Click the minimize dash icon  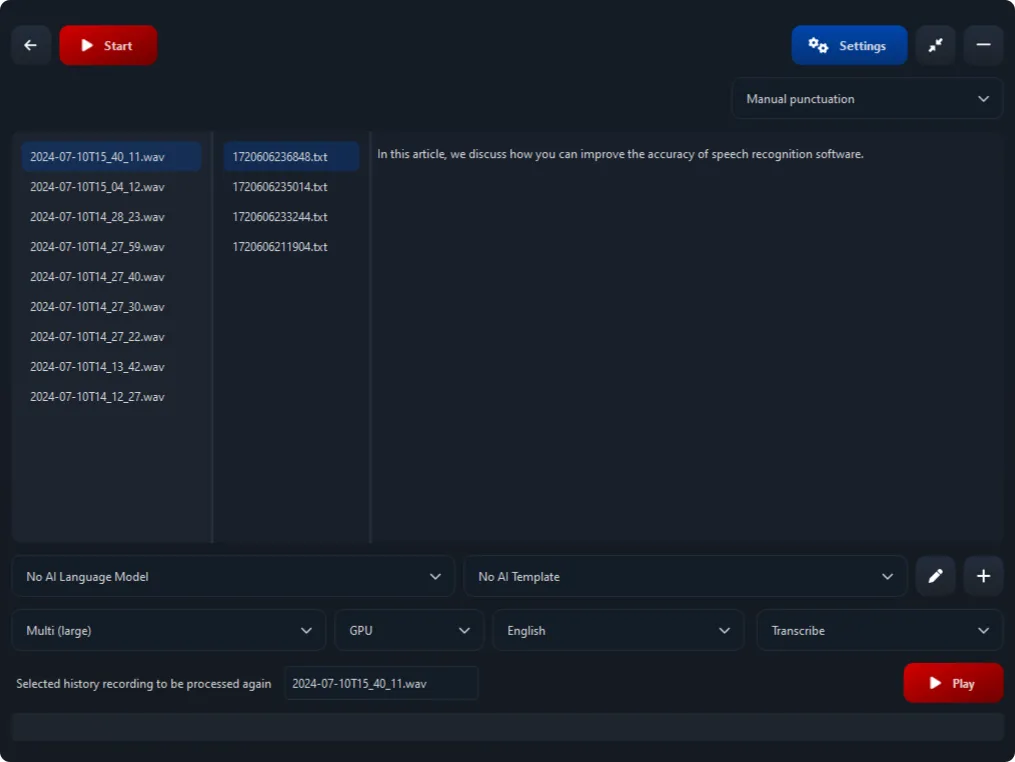point(983,45)
